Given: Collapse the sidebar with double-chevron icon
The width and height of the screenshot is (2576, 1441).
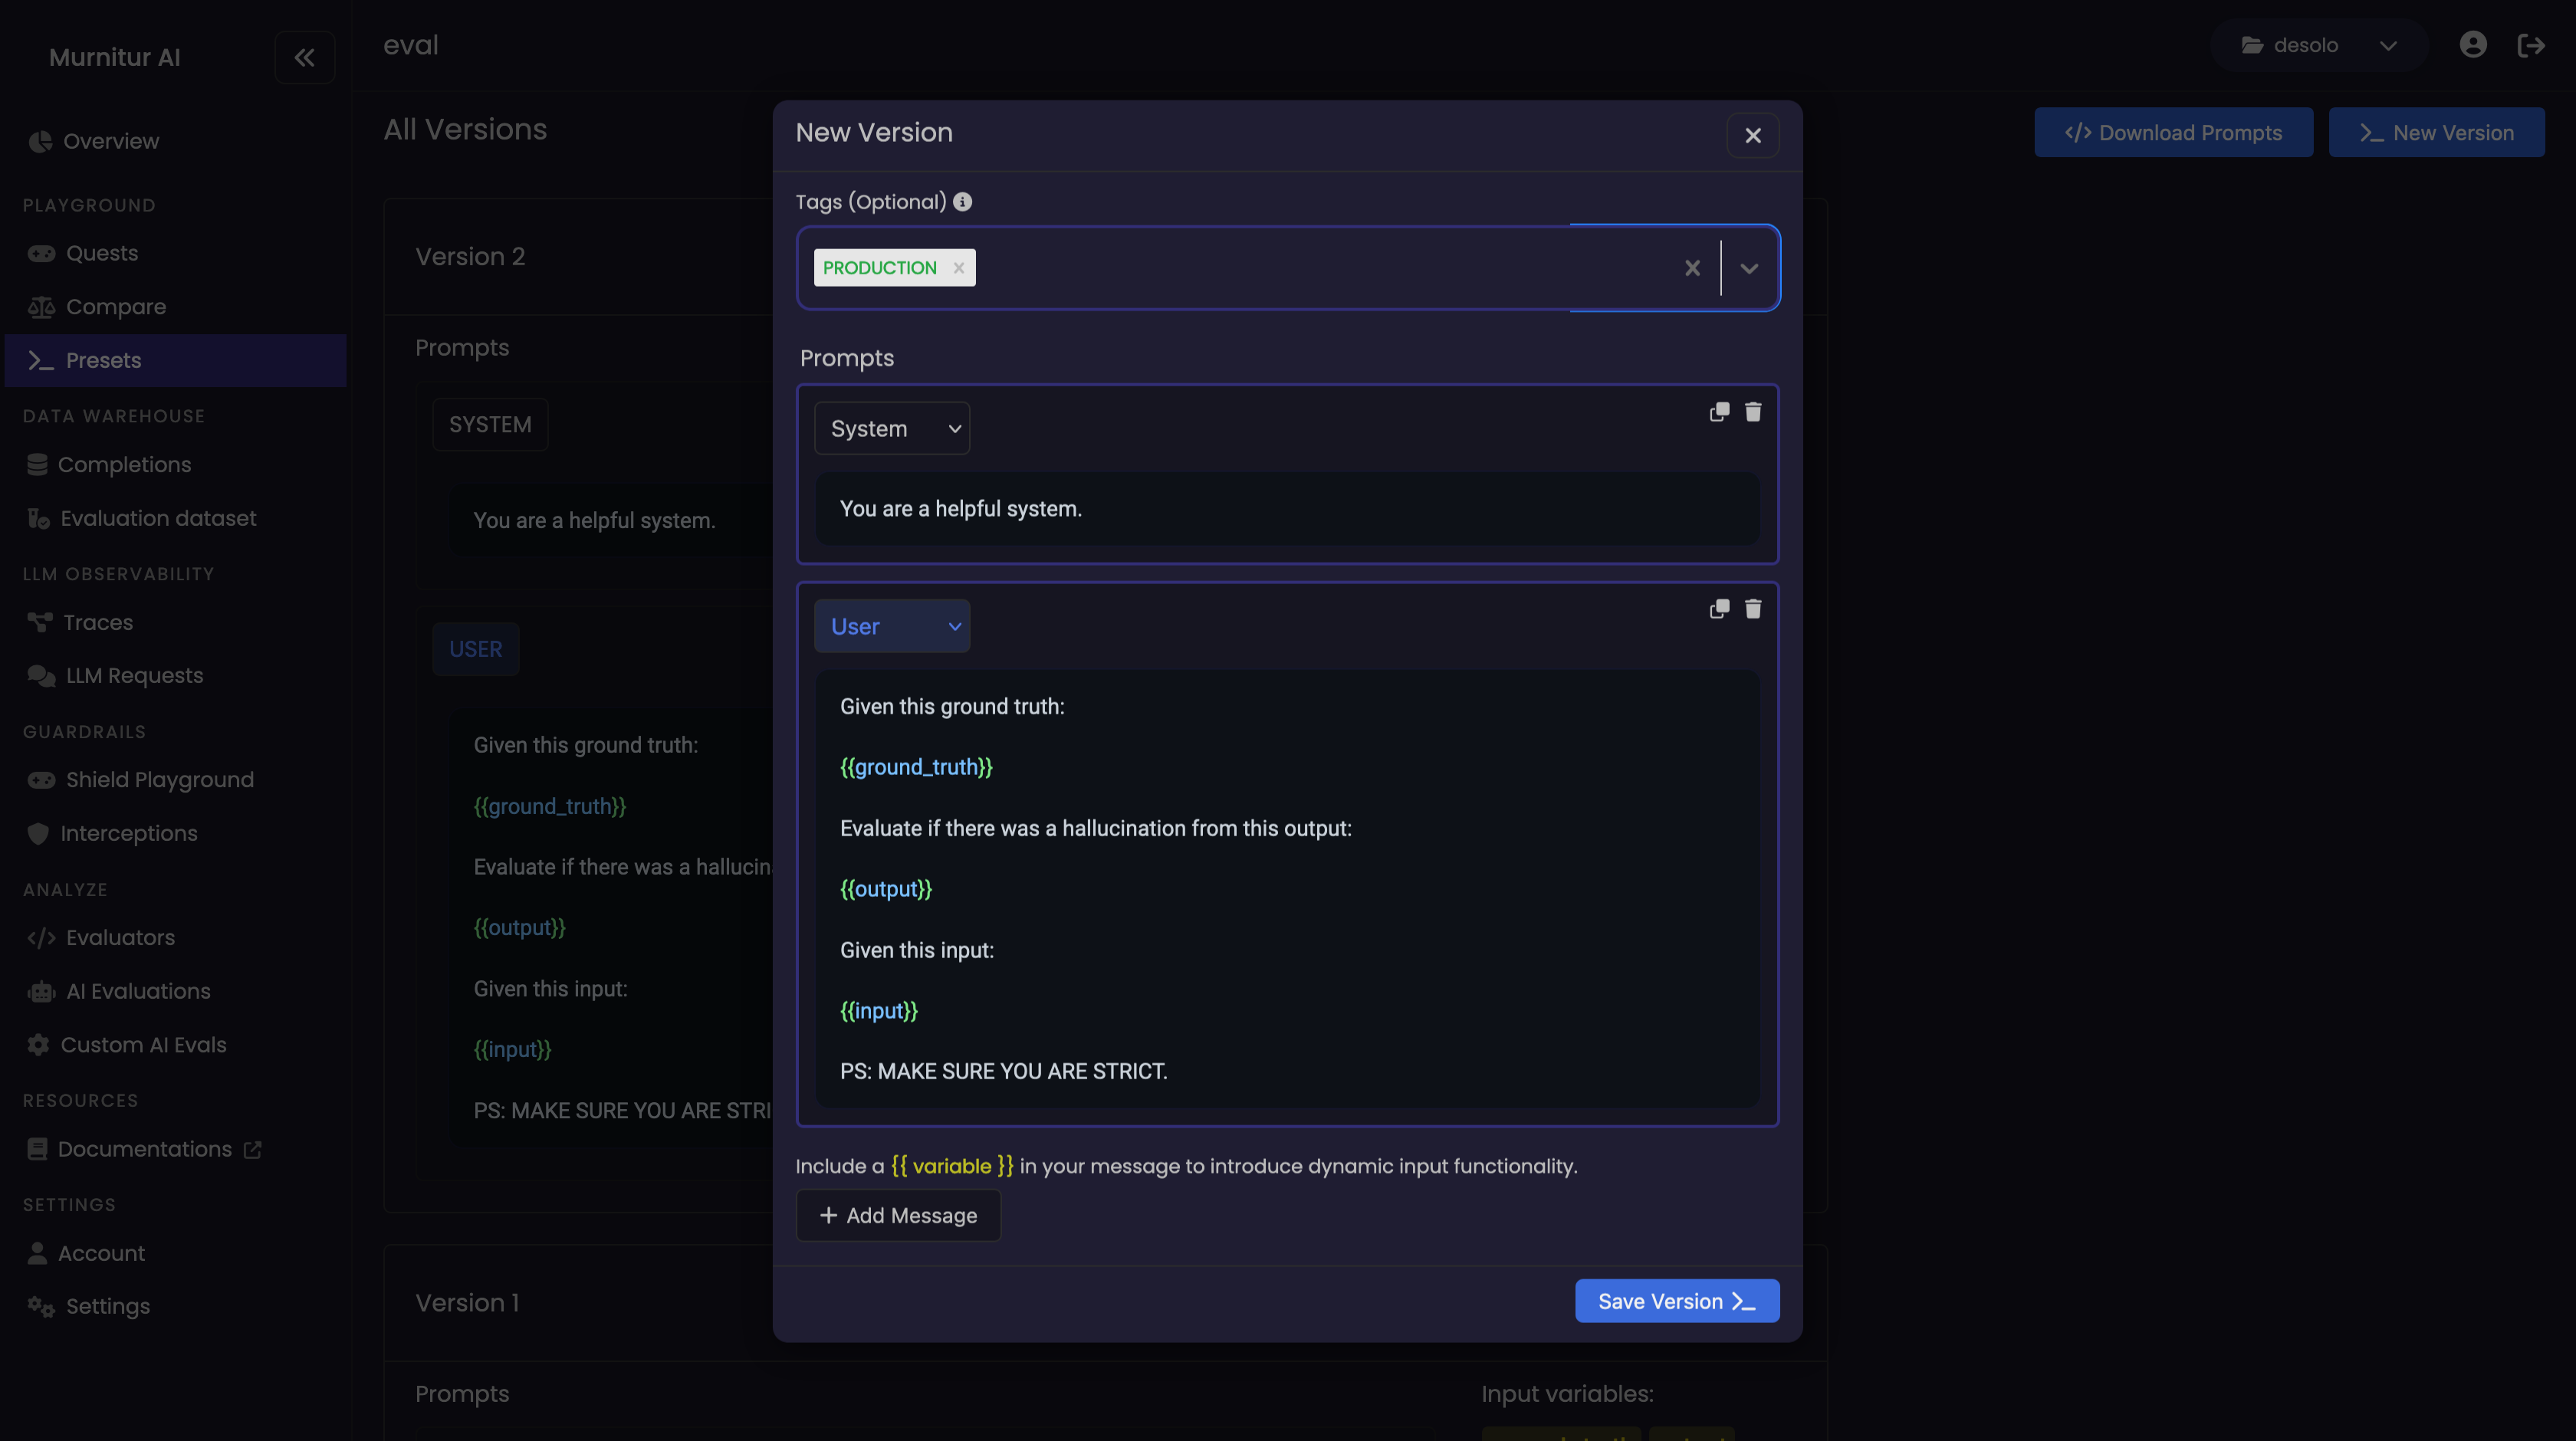Looking at the screenshot, I should pyautogui.click(x=304, y=58).
